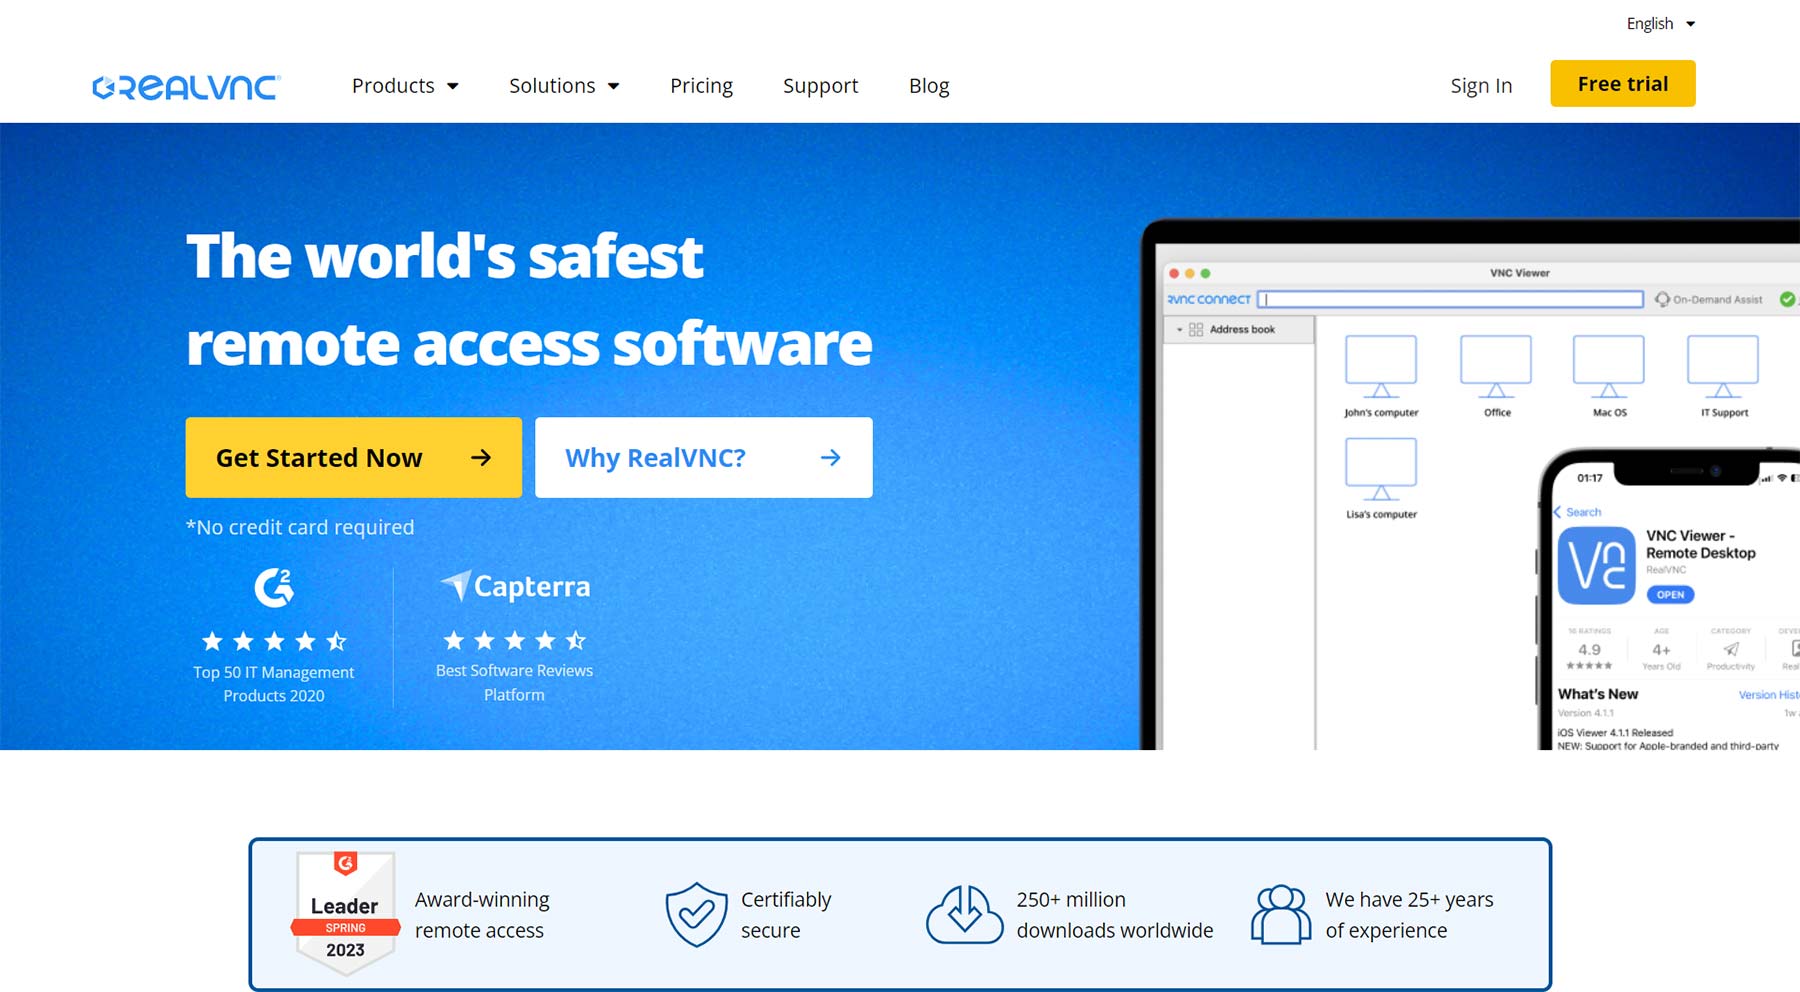Image resolution: width=1800 pixels, height=992 pixels.
Task: Tap the Search back link on phone
Action: click(x=1577, y=512)
